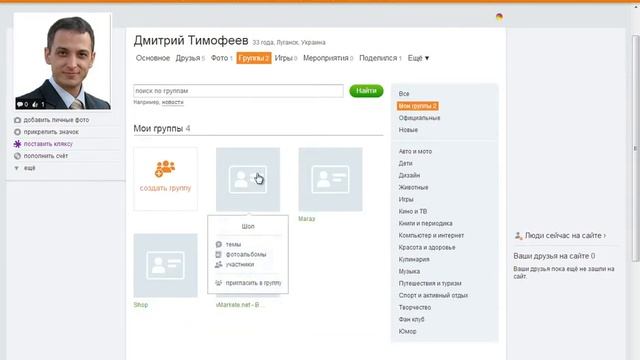Select the Кулинария category
640x360 pixels.
pyautogui.click(x=414, y=259)
